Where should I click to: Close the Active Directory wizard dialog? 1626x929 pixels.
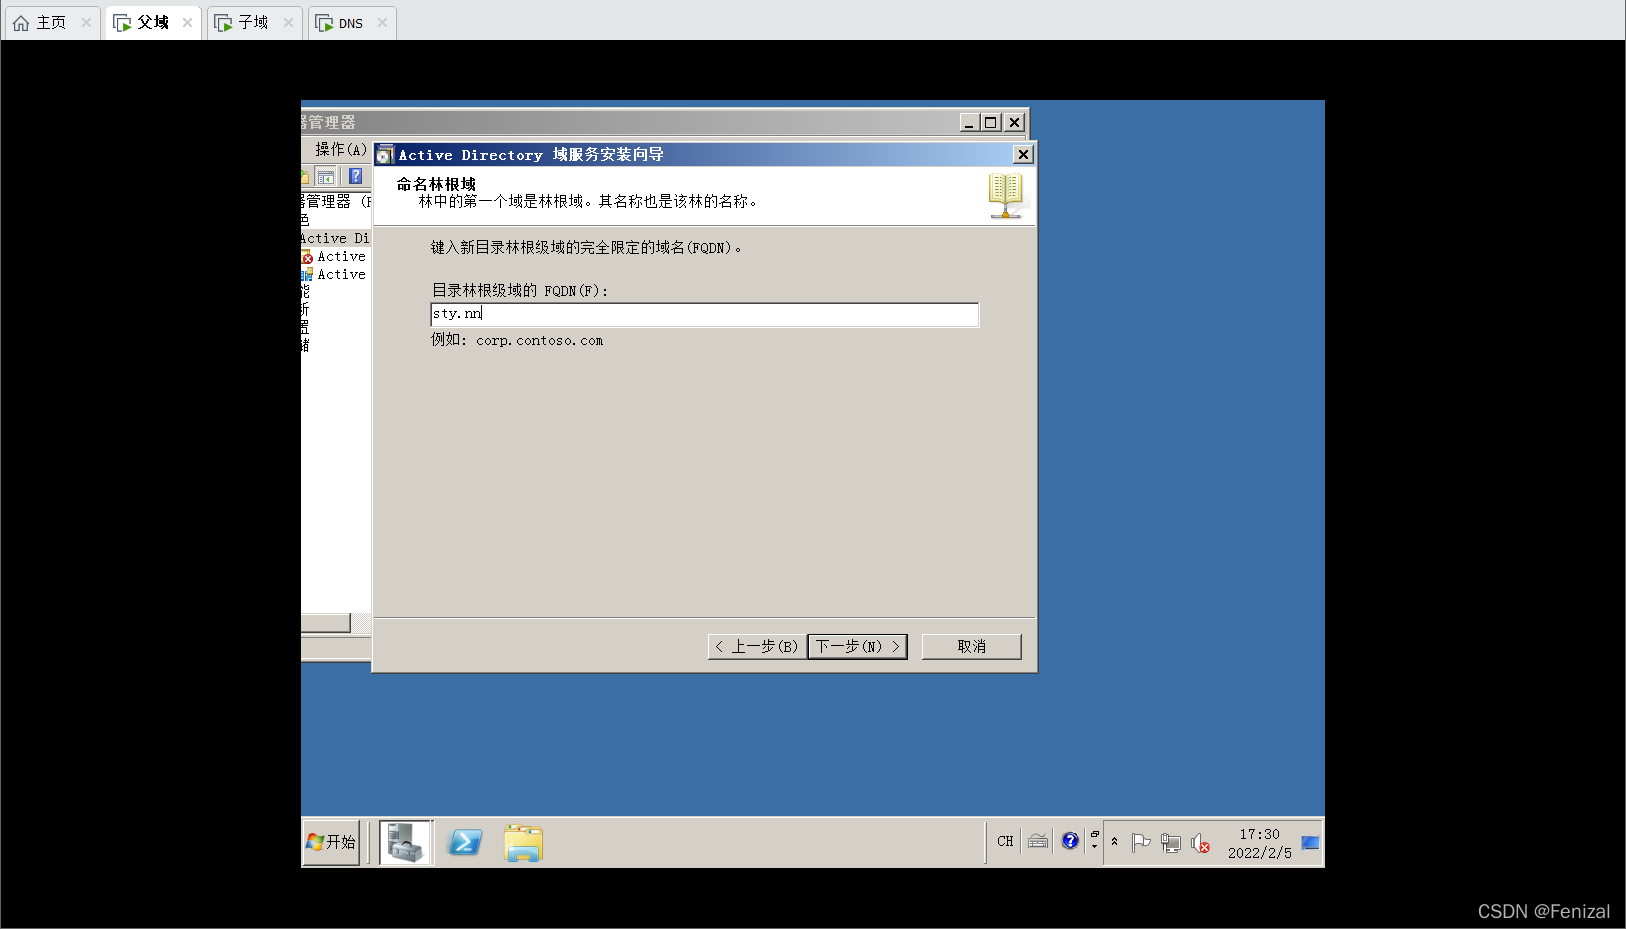coord(1023,154)
